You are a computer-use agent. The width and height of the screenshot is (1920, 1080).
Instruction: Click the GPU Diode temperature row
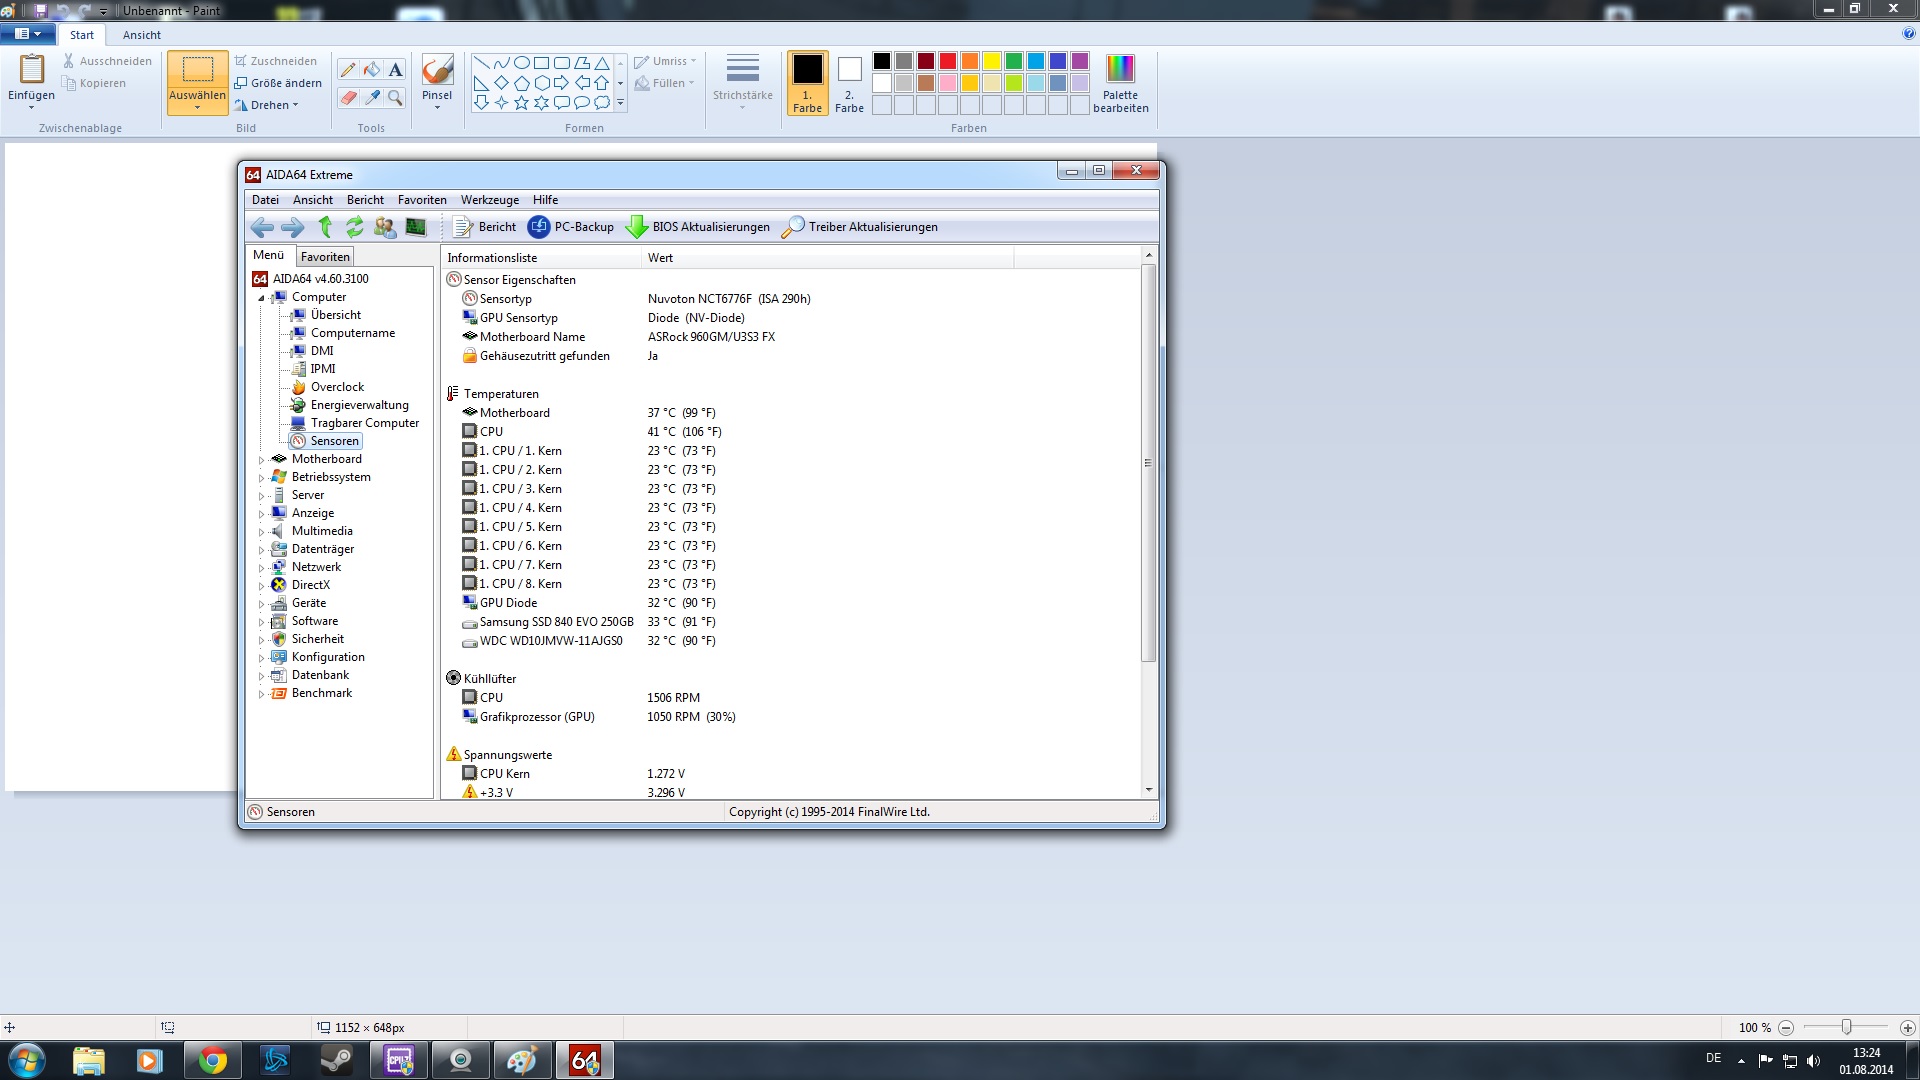pos(790,603)
